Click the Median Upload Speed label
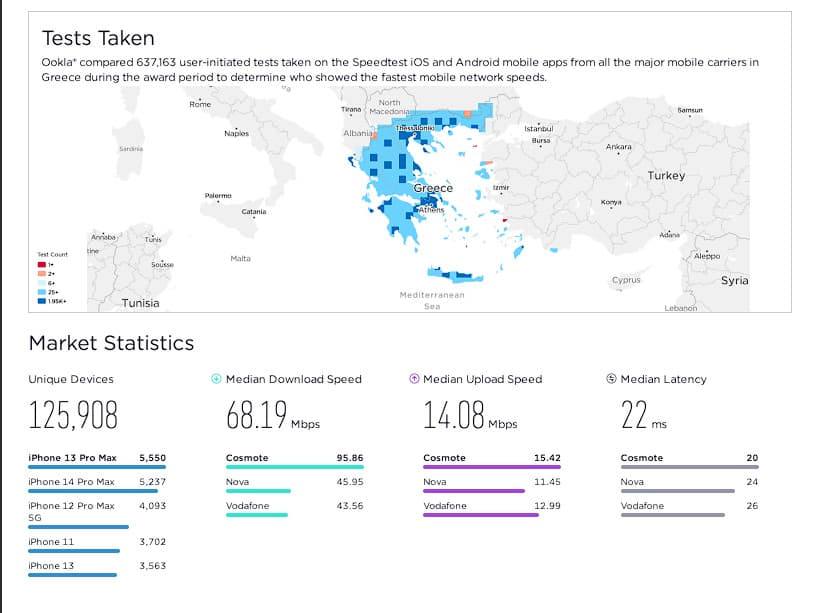The image size is (814, 613). click(483, 379)
